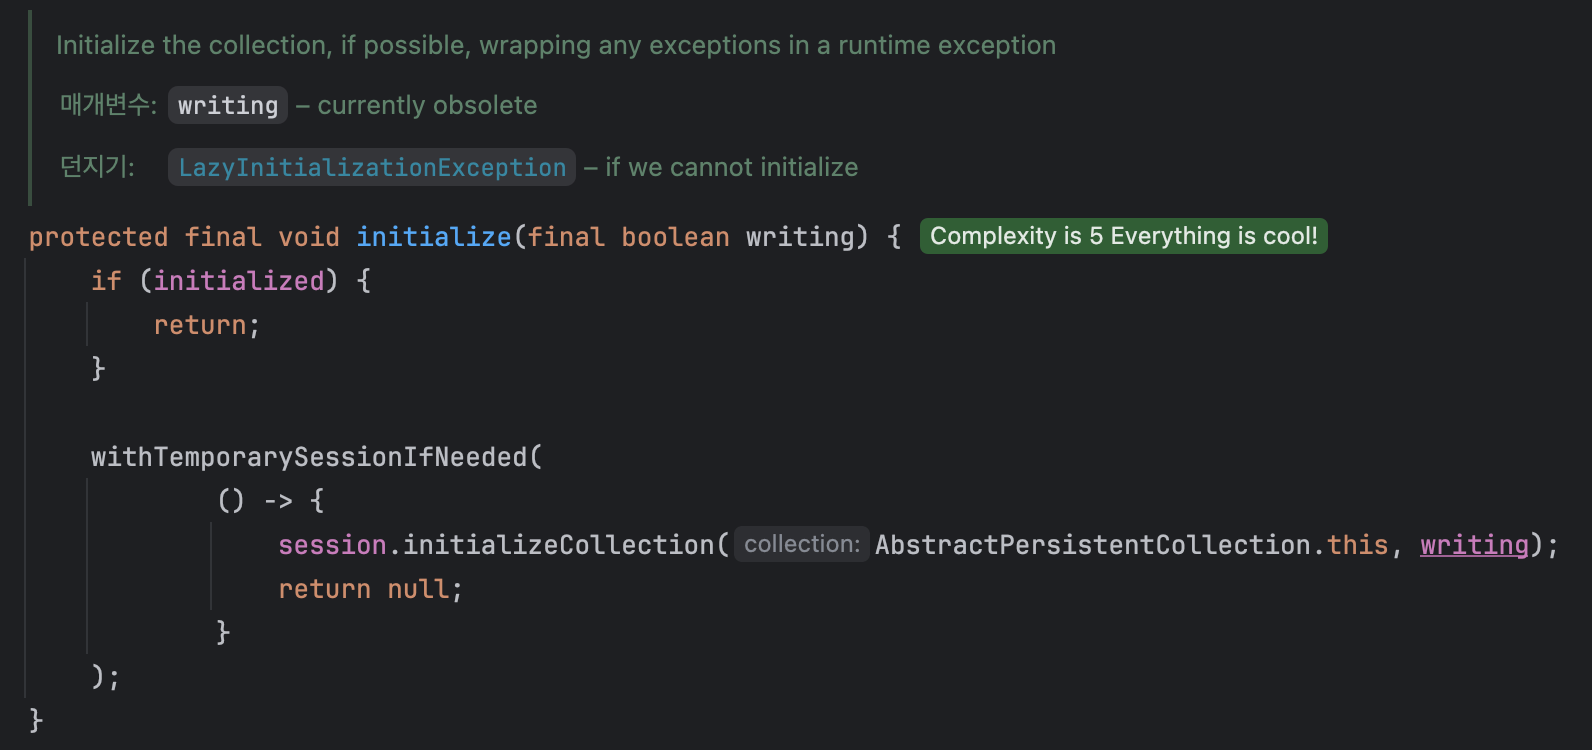Click the 'return null;' statement
This screenshot has width=1592, height=750.
(370, 589)
